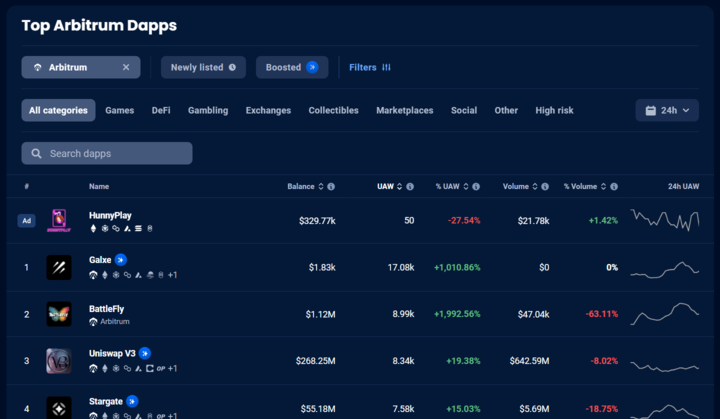
Task: Click the Ethereum chain icon under HunnyPlay
Action: [x=94, y=228]
